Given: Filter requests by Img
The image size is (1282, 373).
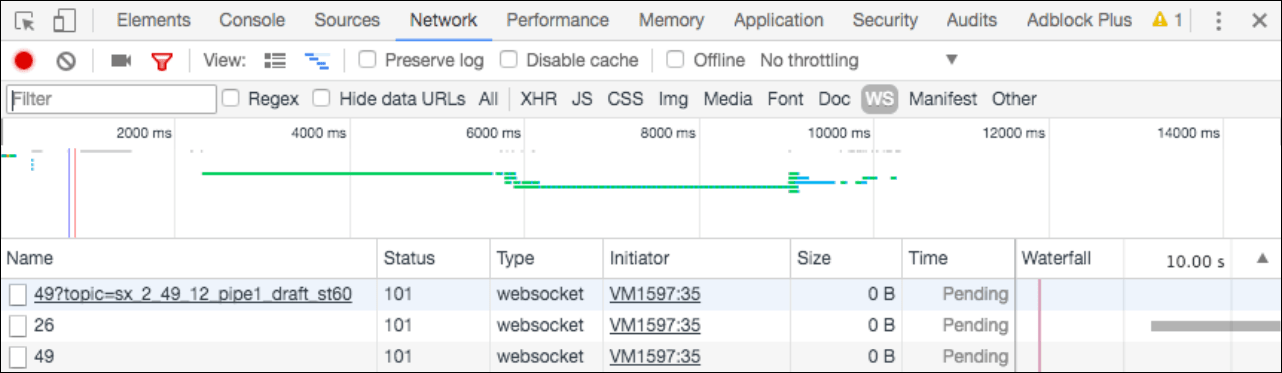Looking at the screenshot, I should click(x=673, y=99).
